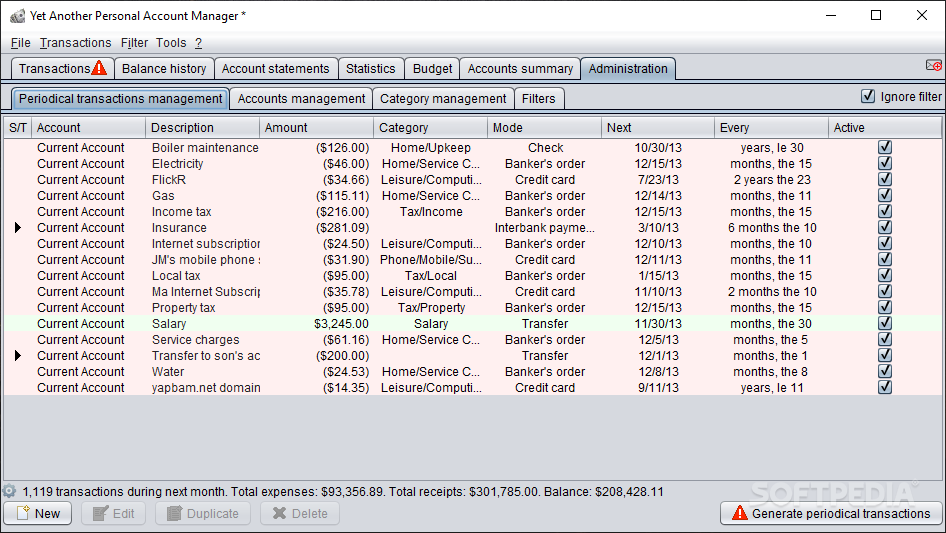Toggle the Ignore filter checkbox
The height and width of the screenshot is (533, 946).
[868, 96]
